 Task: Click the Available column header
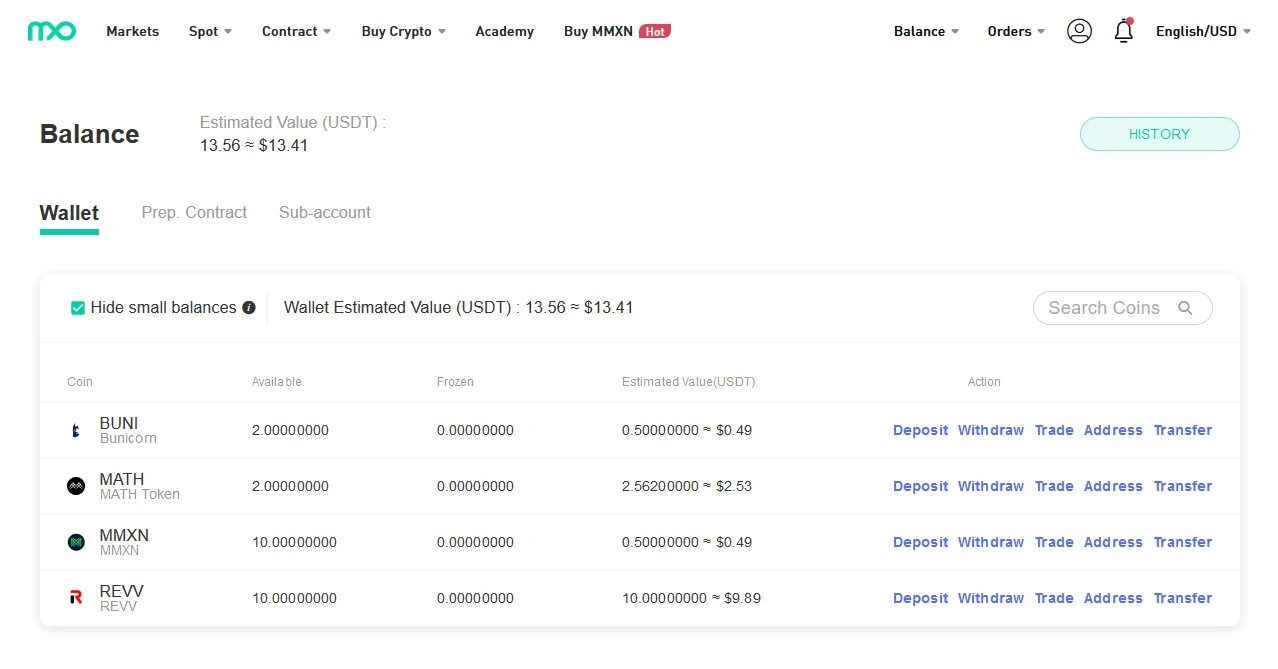(x=277, y=382)
